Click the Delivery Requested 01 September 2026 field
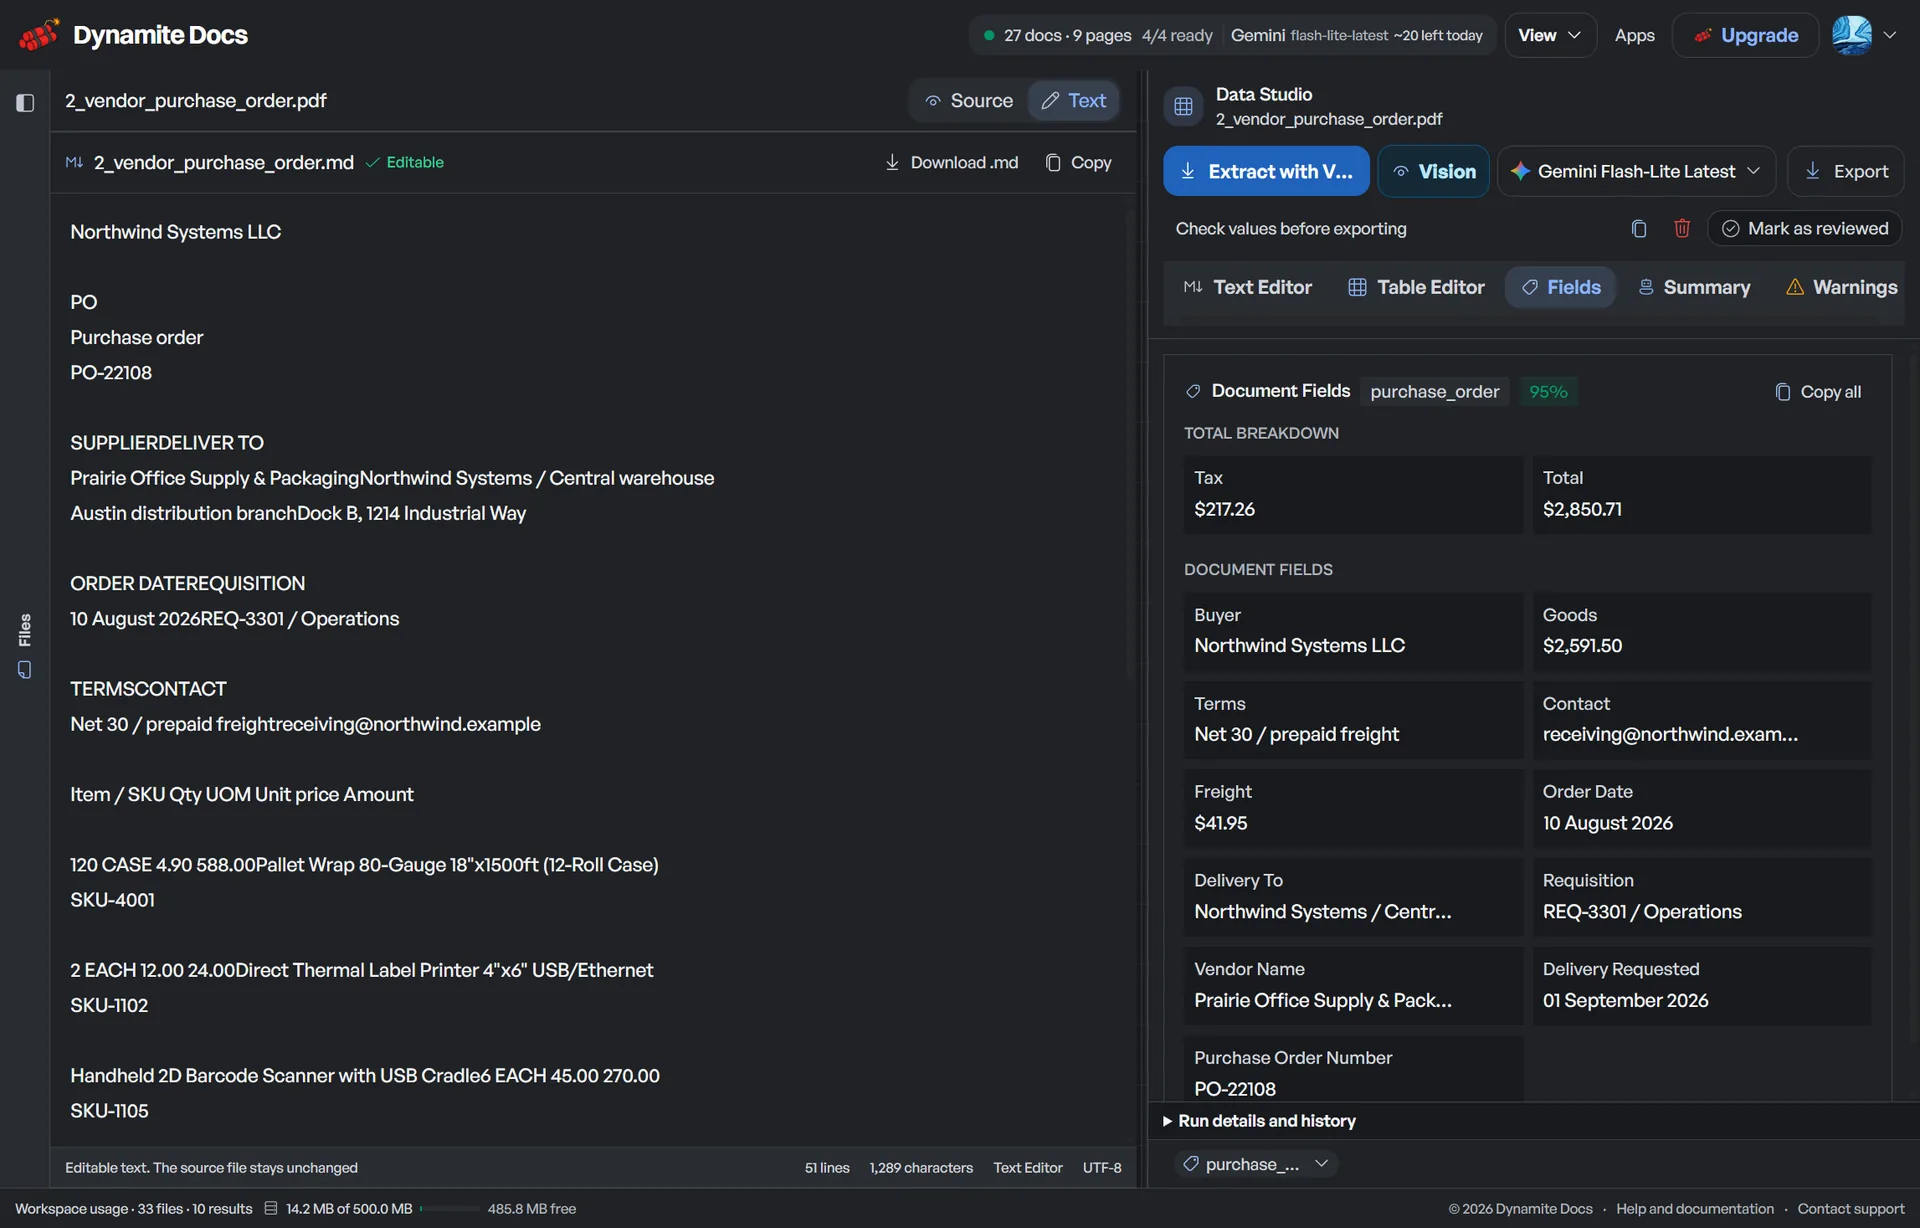The width and height of the screenshot is (1920, 1228). tap(1702, 986)
